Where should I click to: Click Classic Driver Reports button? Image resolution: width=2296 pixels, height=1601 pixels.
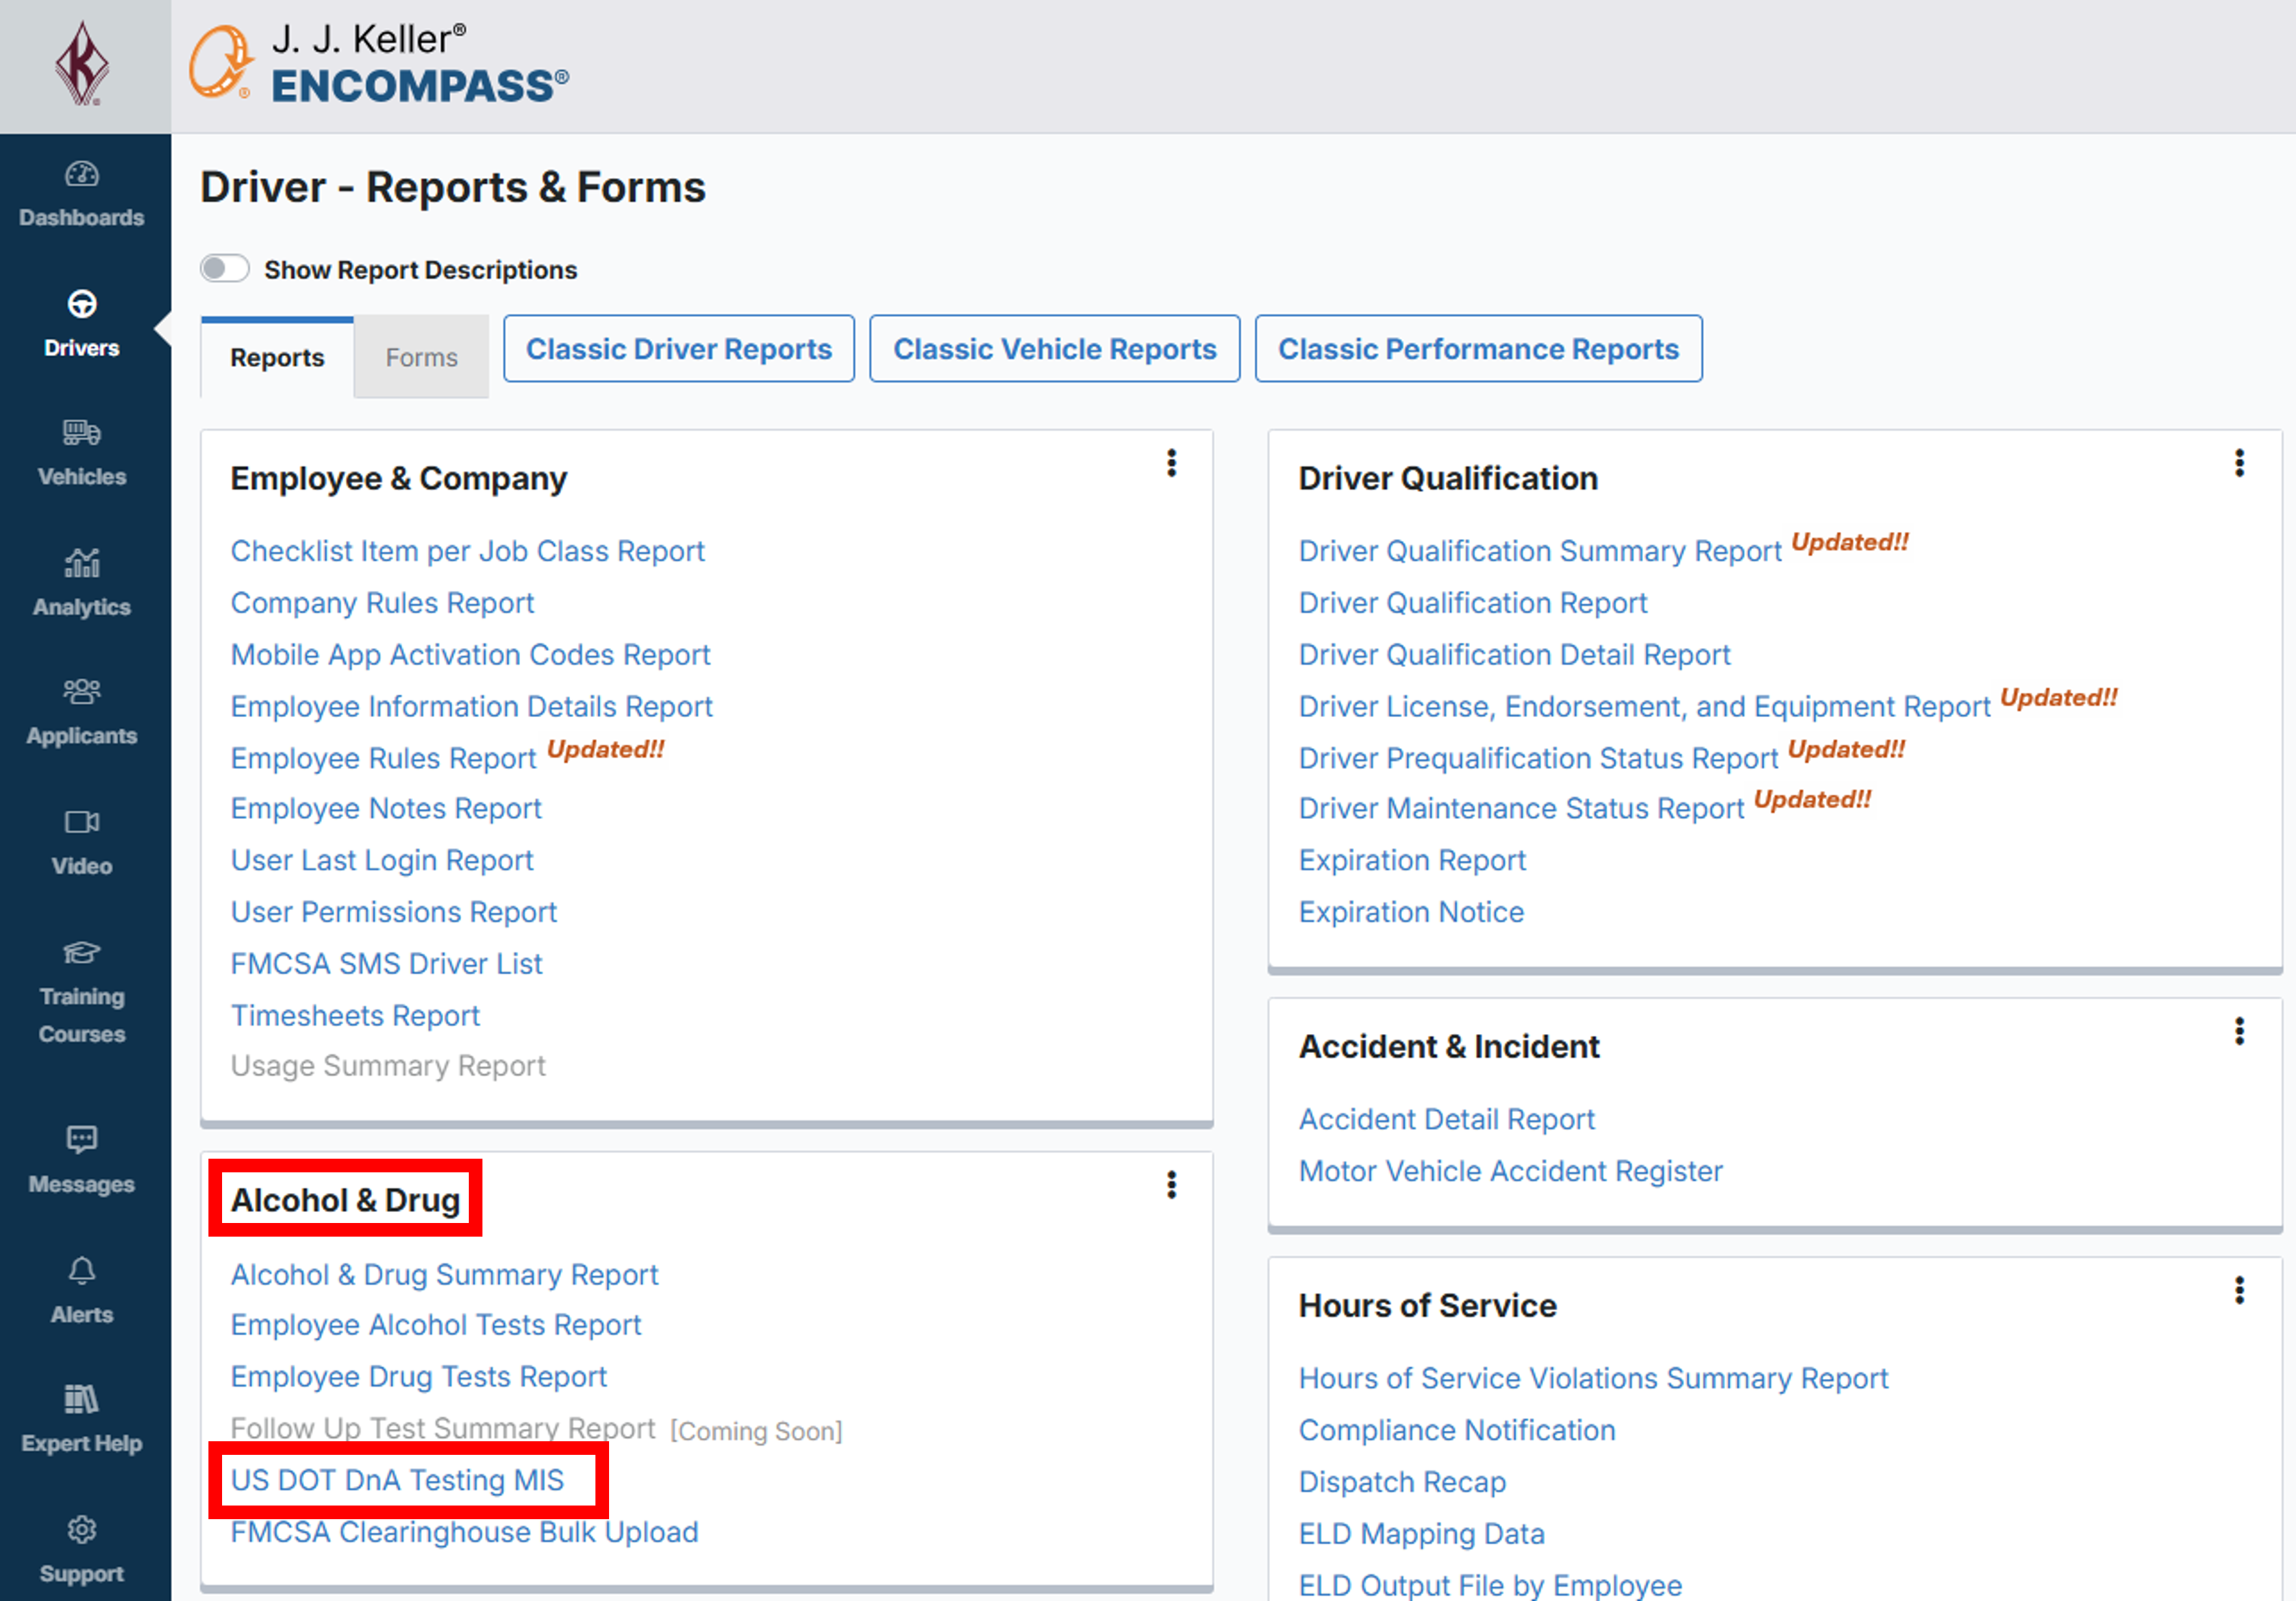tap(679, 349)
